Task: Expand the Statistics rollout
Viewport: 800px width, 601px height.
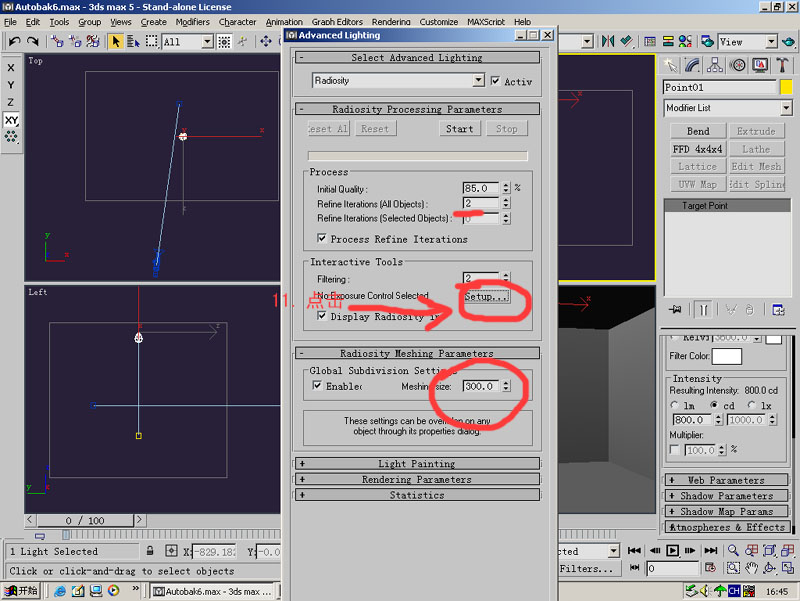Action: (417, 495)
